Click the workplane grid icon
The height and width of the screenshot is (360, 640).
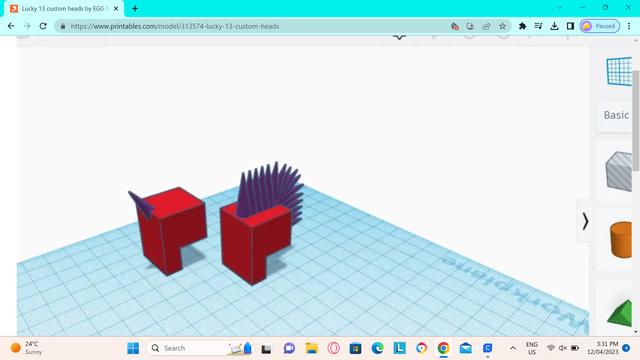coord(619,72)
